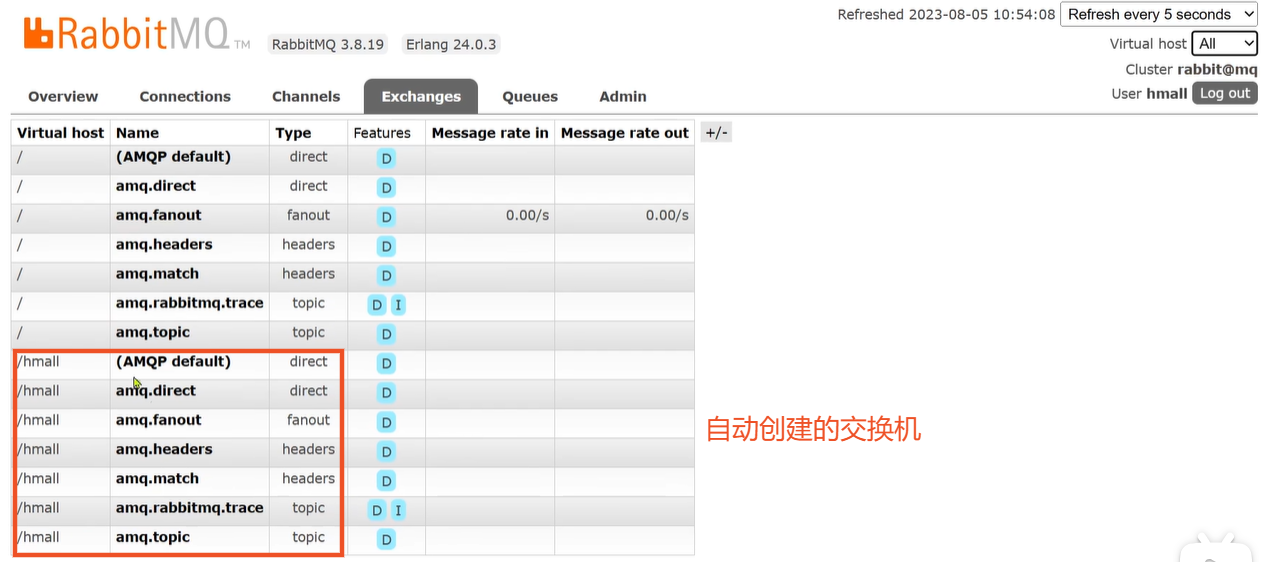Sort by Virtual host column header

[61, 132]
